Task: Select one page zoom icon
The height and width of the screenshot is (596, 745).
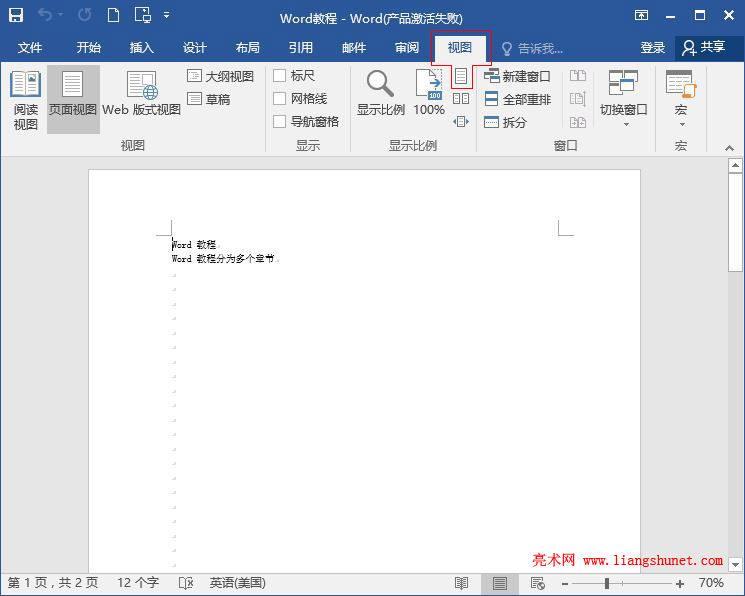Action: (x=461, y=76)
